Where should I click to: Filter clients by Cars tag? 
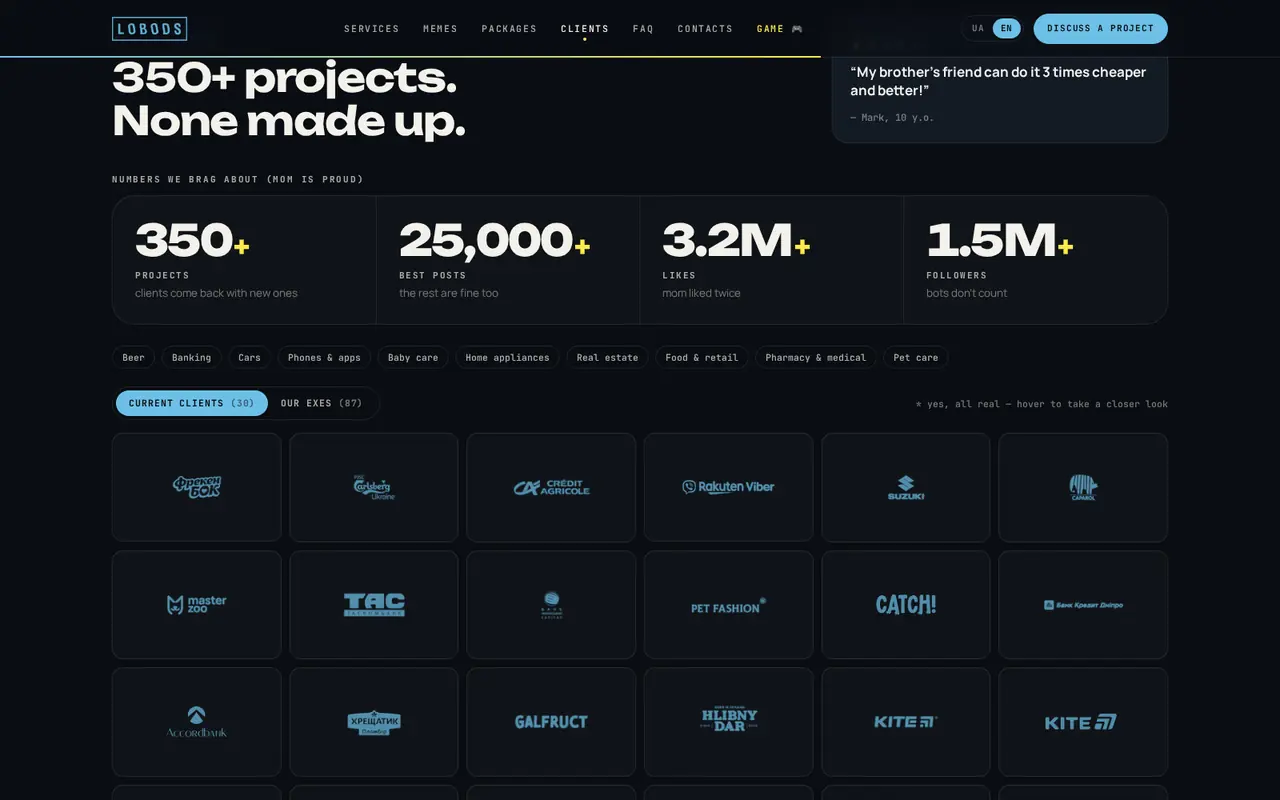point(249,357)
